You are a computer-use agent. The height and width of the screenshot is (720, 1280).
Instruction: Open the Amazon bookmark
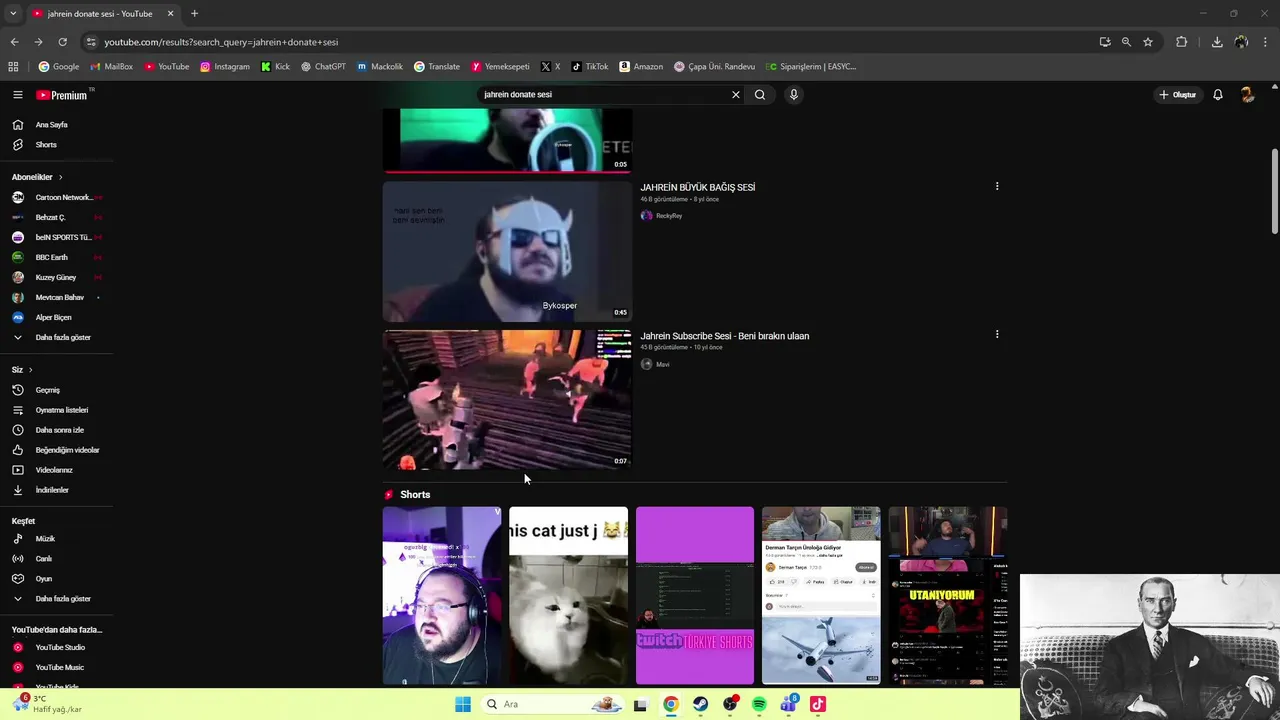pyautogui.click(x=641, y=67)
